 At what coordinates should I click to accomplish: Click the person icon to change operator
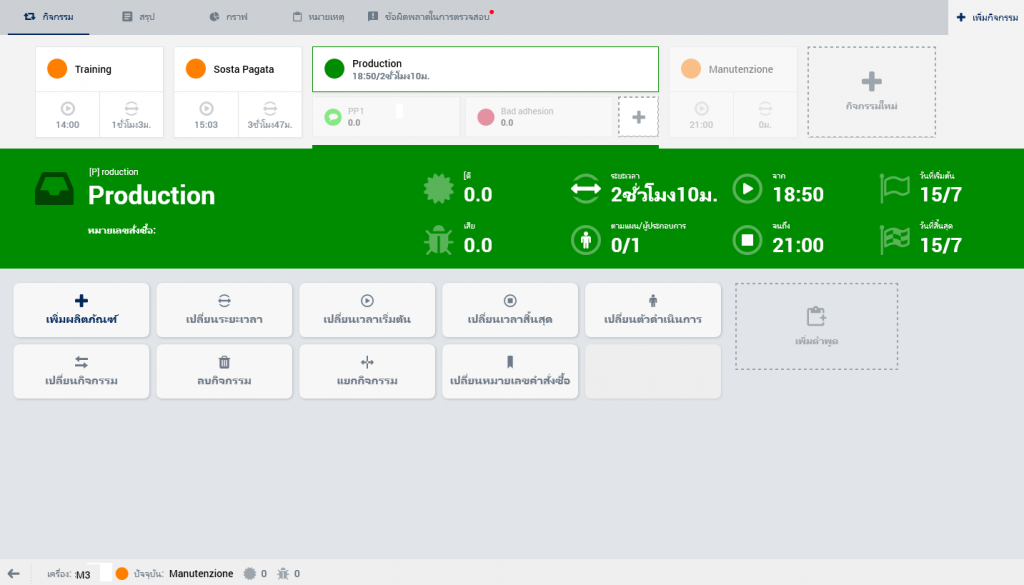point(653,300)
